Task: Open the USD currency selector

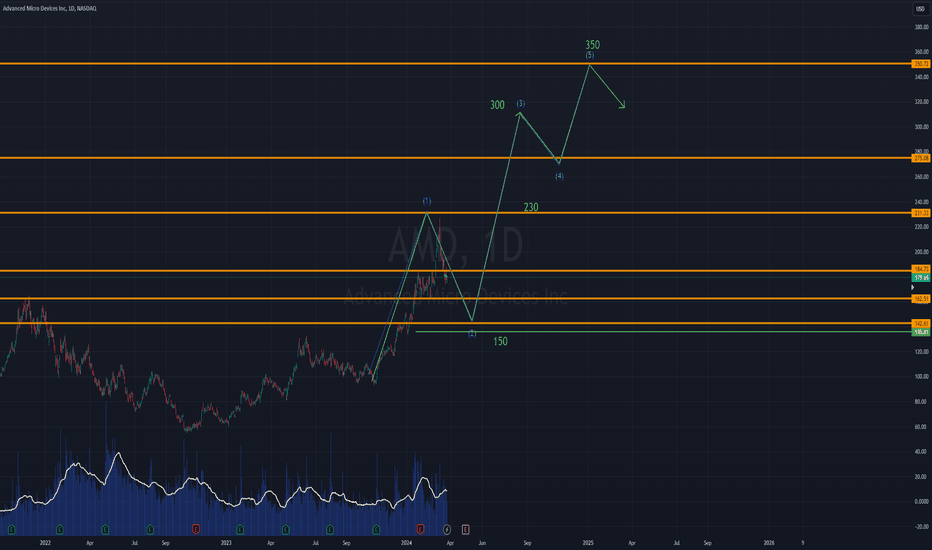Action: tap(920, 9)
